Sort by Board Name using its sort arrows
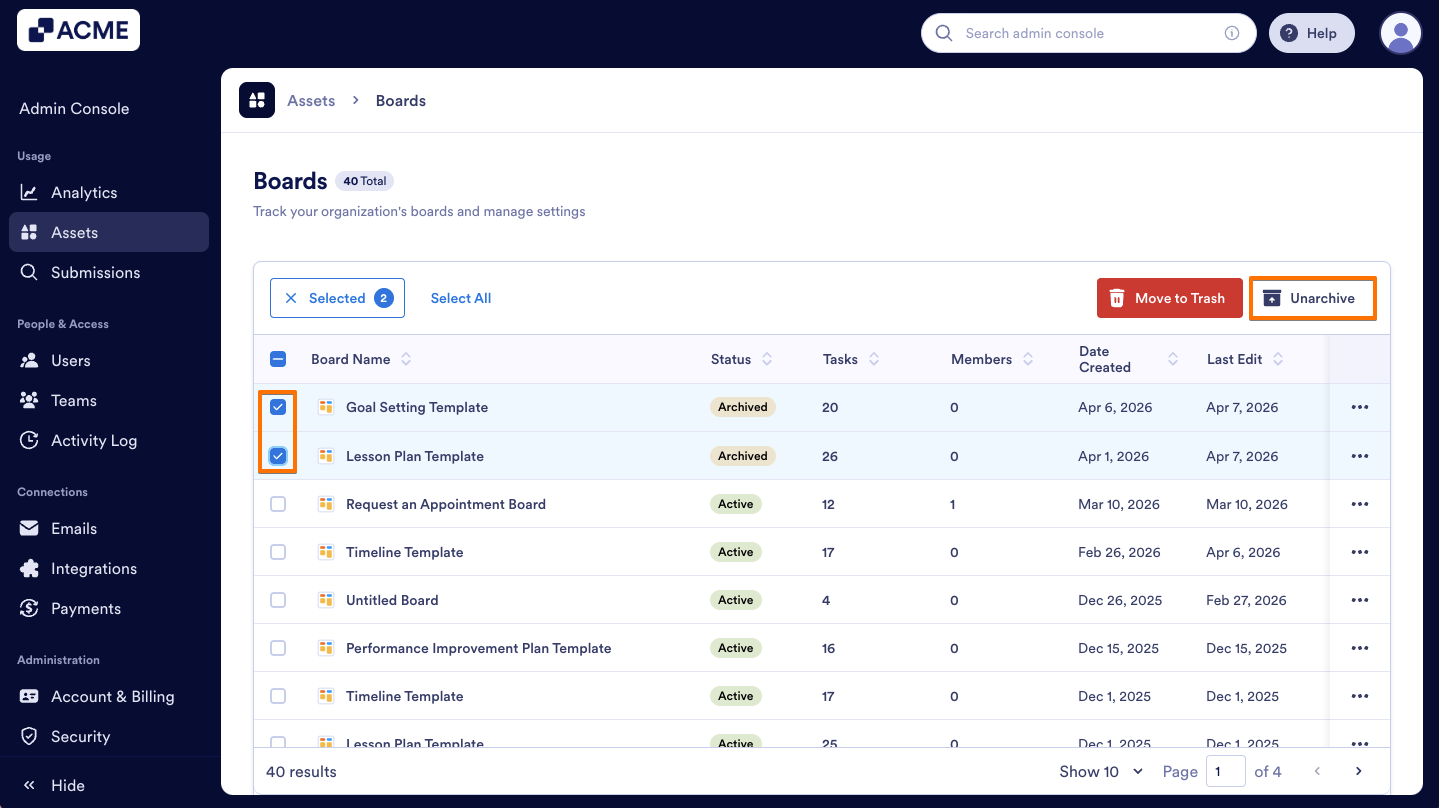The width and height of the screenshot is (1439, 808). click(x=406, y=358)
